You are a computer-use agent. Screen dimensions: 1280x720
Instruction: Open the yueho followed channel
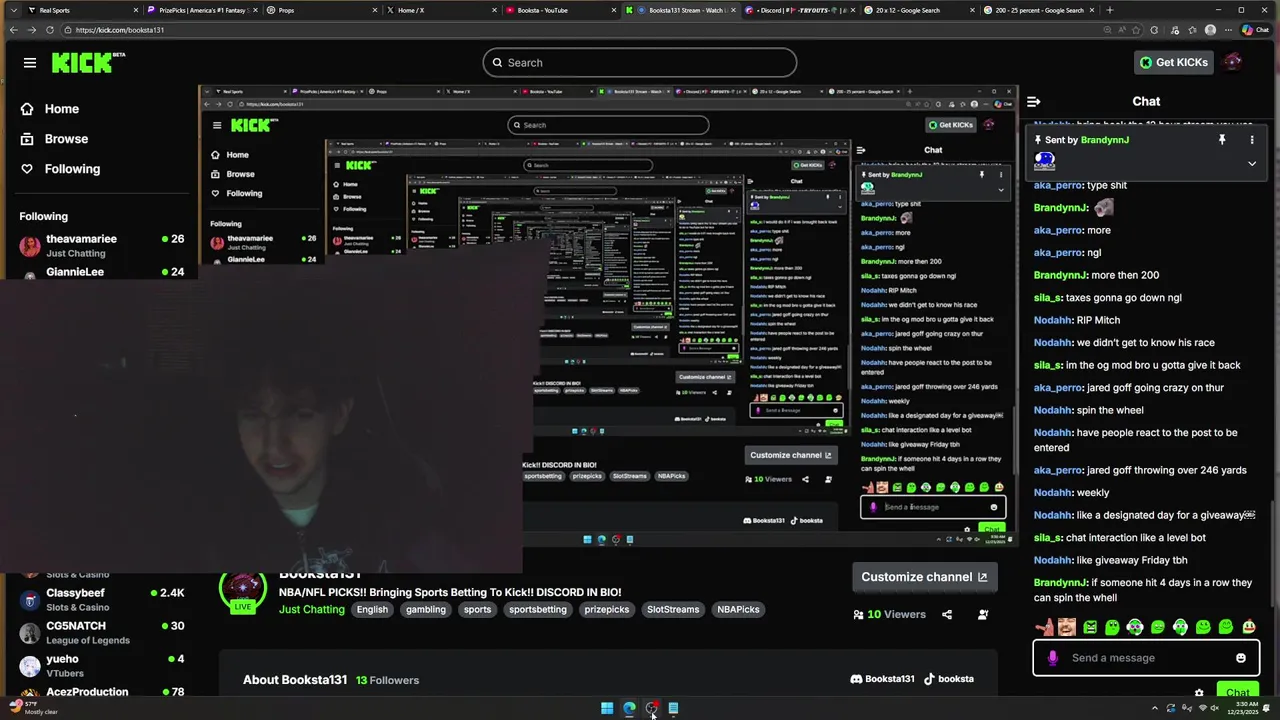pyautogui.click(x=100, y=666)
